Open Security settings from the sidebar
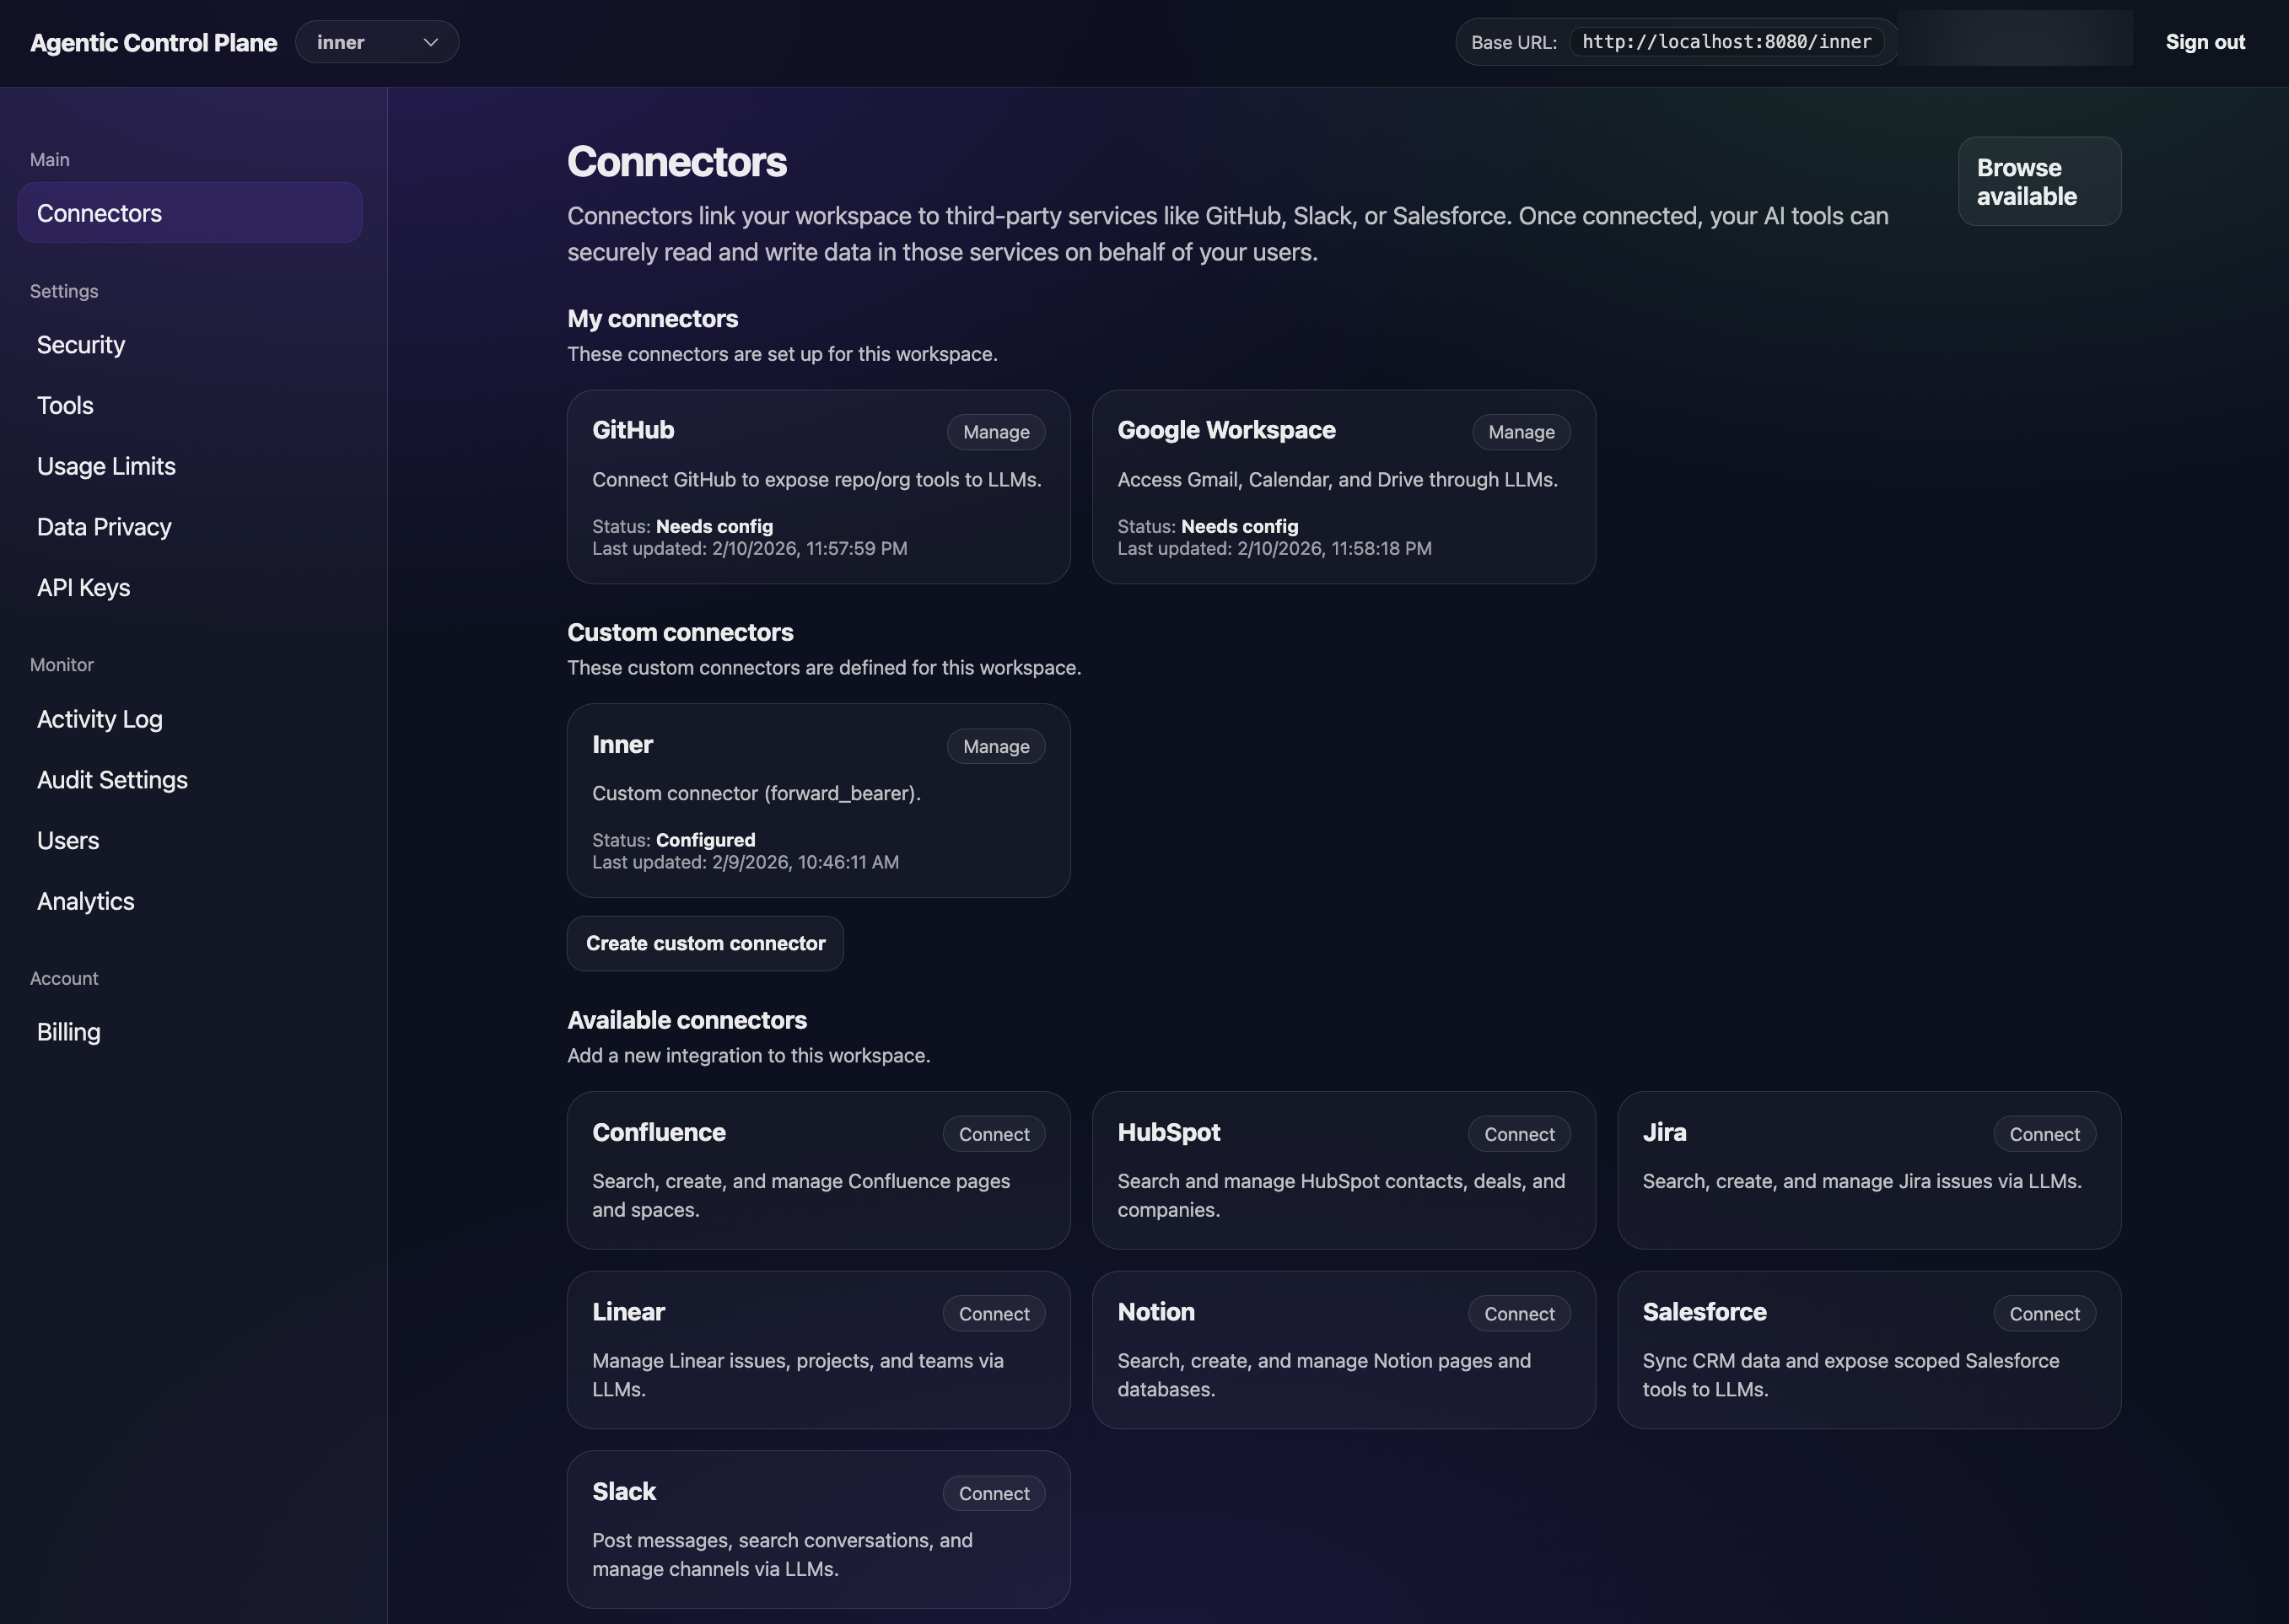This screenshot has width=2289, height=1624. (81, 344)
